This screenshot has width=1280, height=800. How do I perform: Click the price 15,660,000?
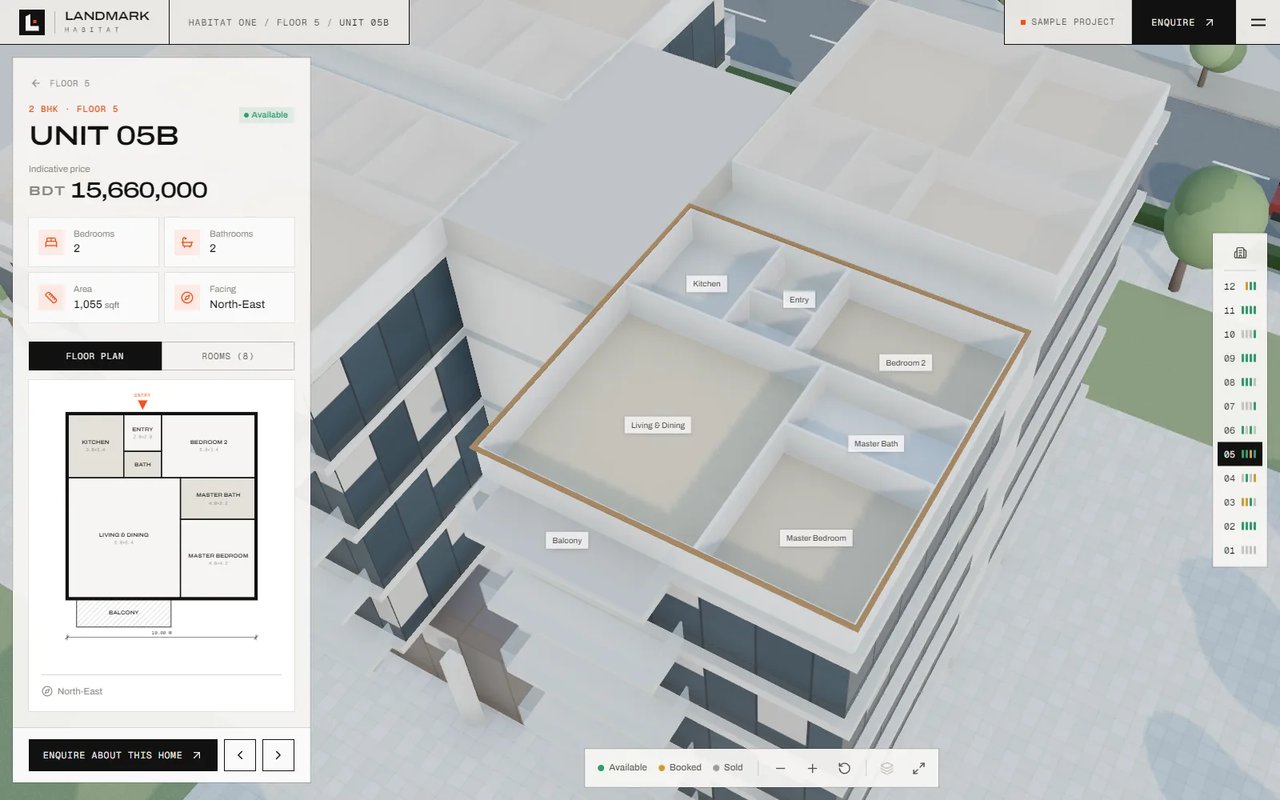[x=139, y=190]
